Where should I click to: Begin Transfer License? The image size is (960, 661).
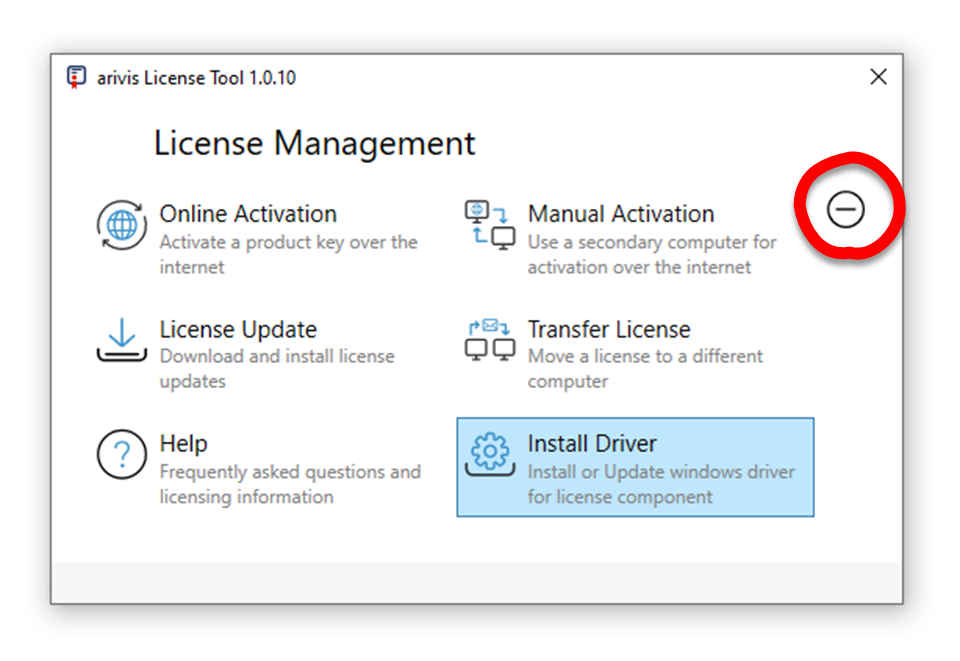(609, 329)
